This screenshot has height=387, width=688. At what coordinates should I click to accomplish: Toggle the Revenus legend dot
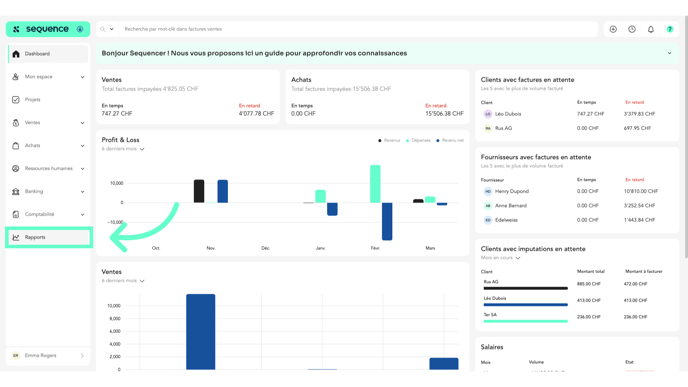click(x=380, y=140)
